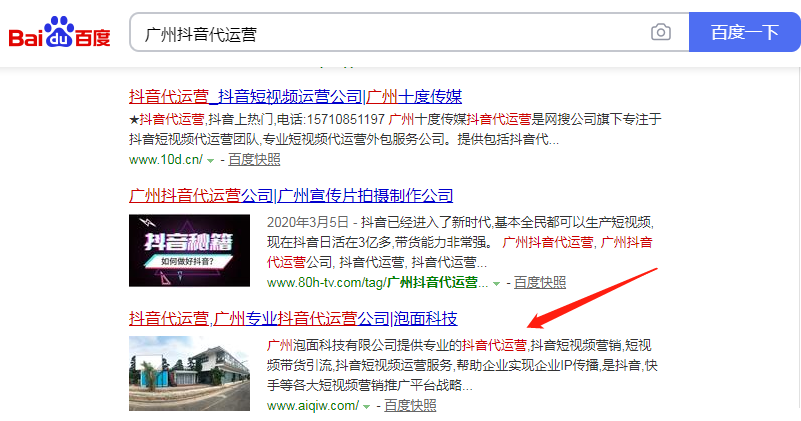Click the Baidu logo

[59, 33]
